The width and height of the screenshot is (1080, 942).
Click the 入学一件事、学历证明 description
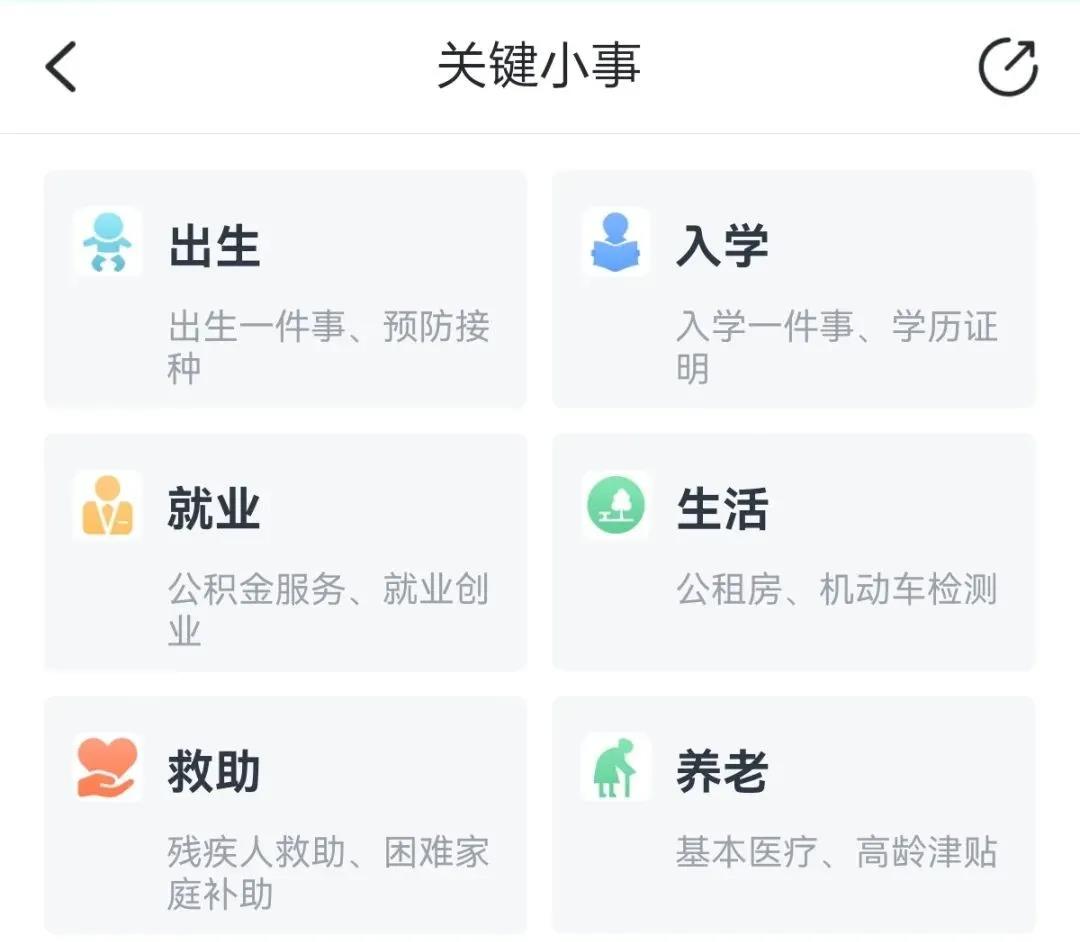[837, 347]
